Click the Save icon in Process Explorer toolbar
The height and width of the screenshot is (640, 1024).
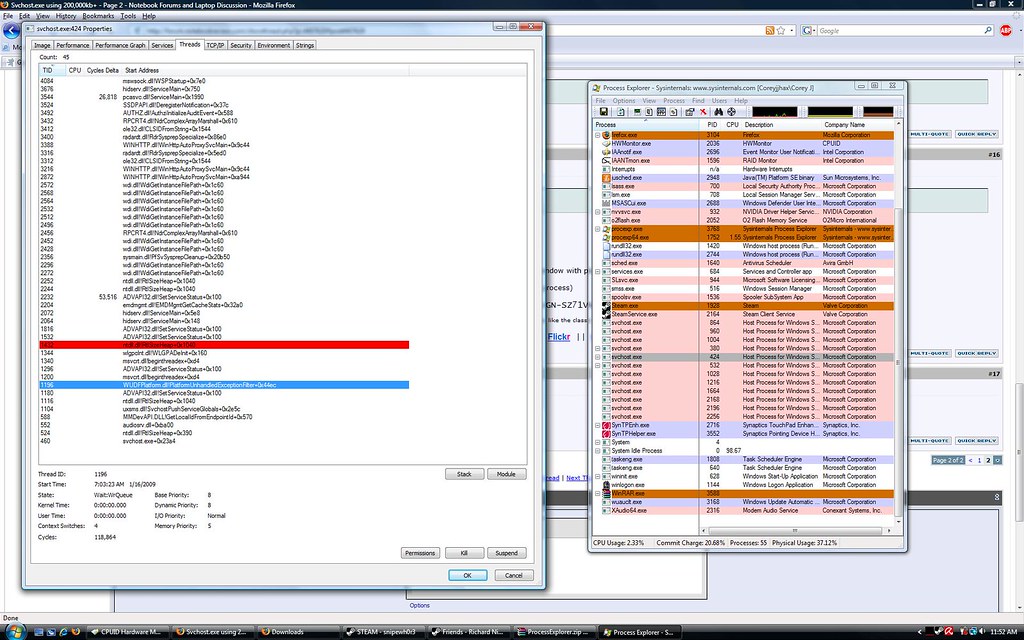604,112
